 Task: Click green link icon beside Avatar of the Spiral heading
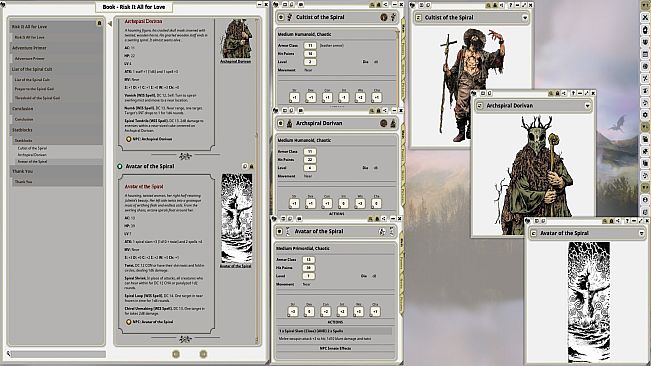coord(120,166)
